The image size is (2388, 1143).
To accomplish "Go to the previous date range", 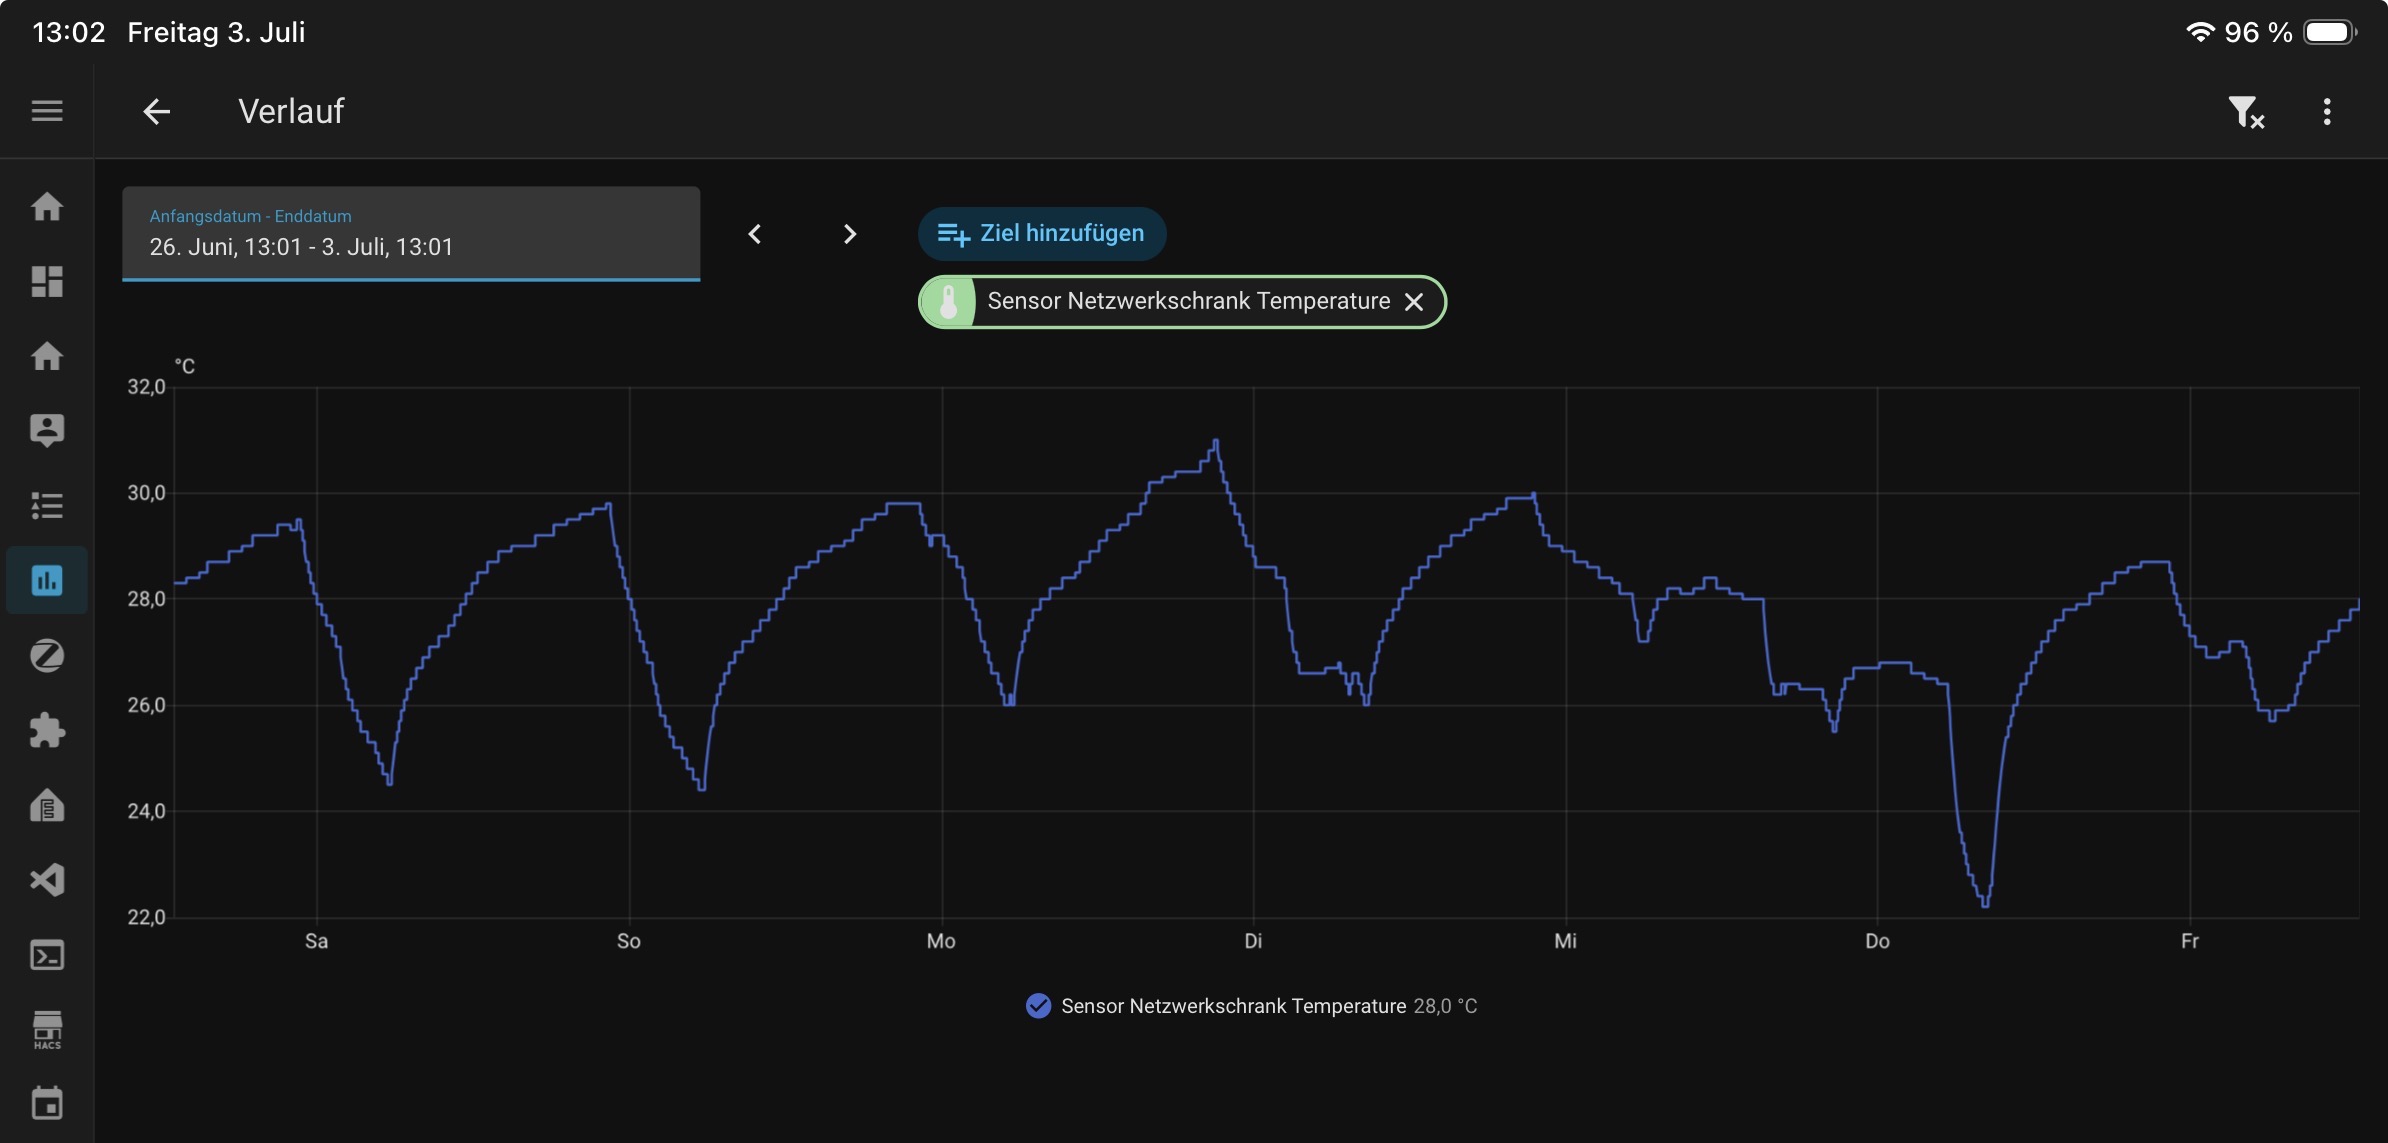I will click(755, 234).
